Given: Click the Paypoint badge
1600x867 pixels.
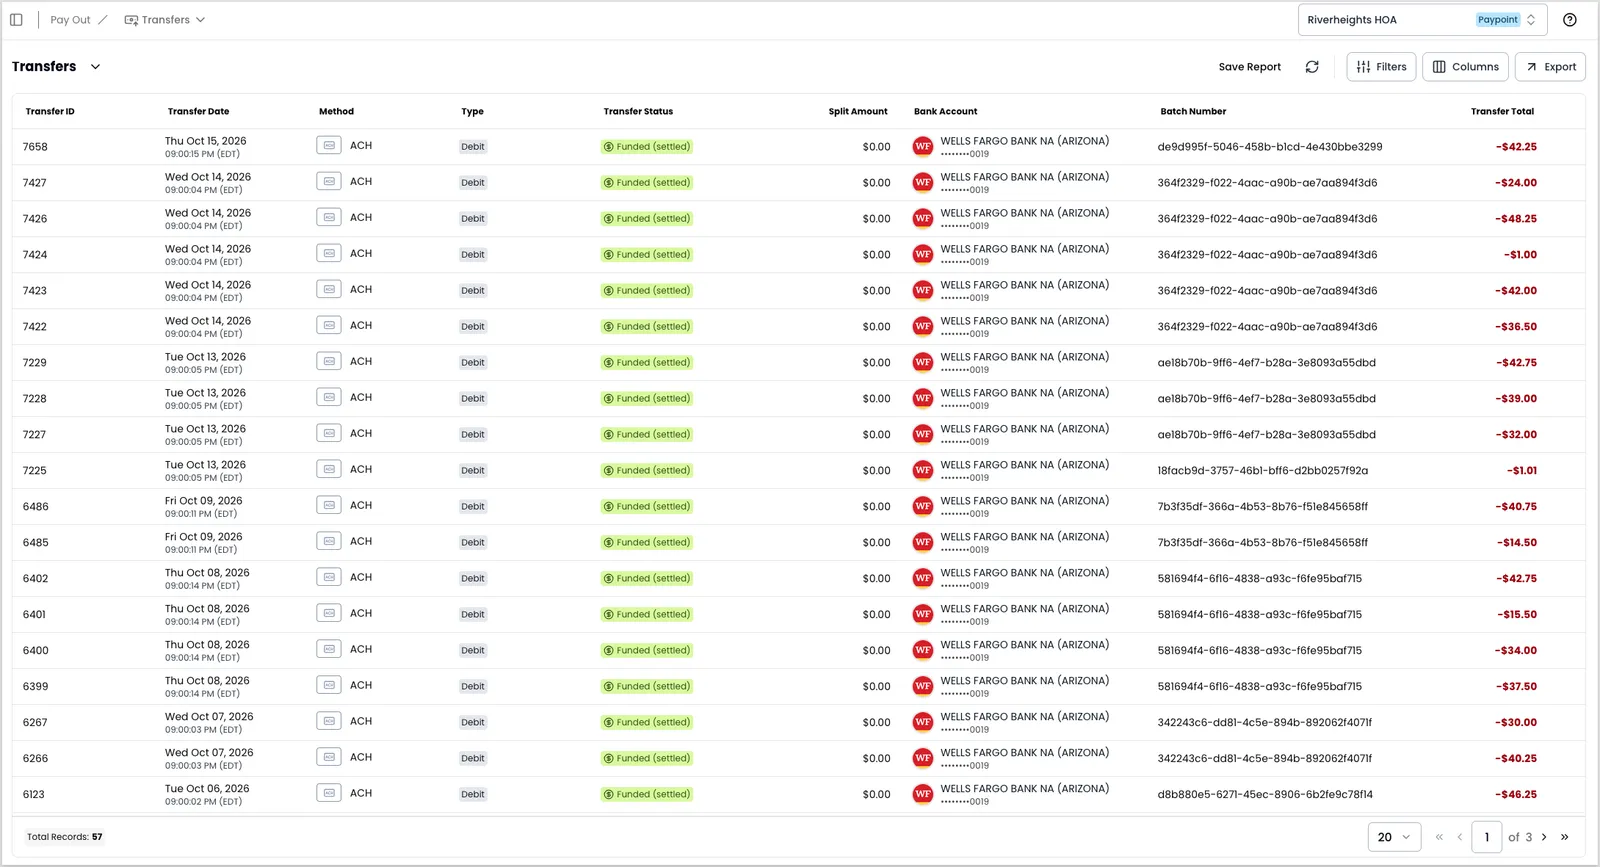Looking at the screenshot, I should [x=1497, y=20].
